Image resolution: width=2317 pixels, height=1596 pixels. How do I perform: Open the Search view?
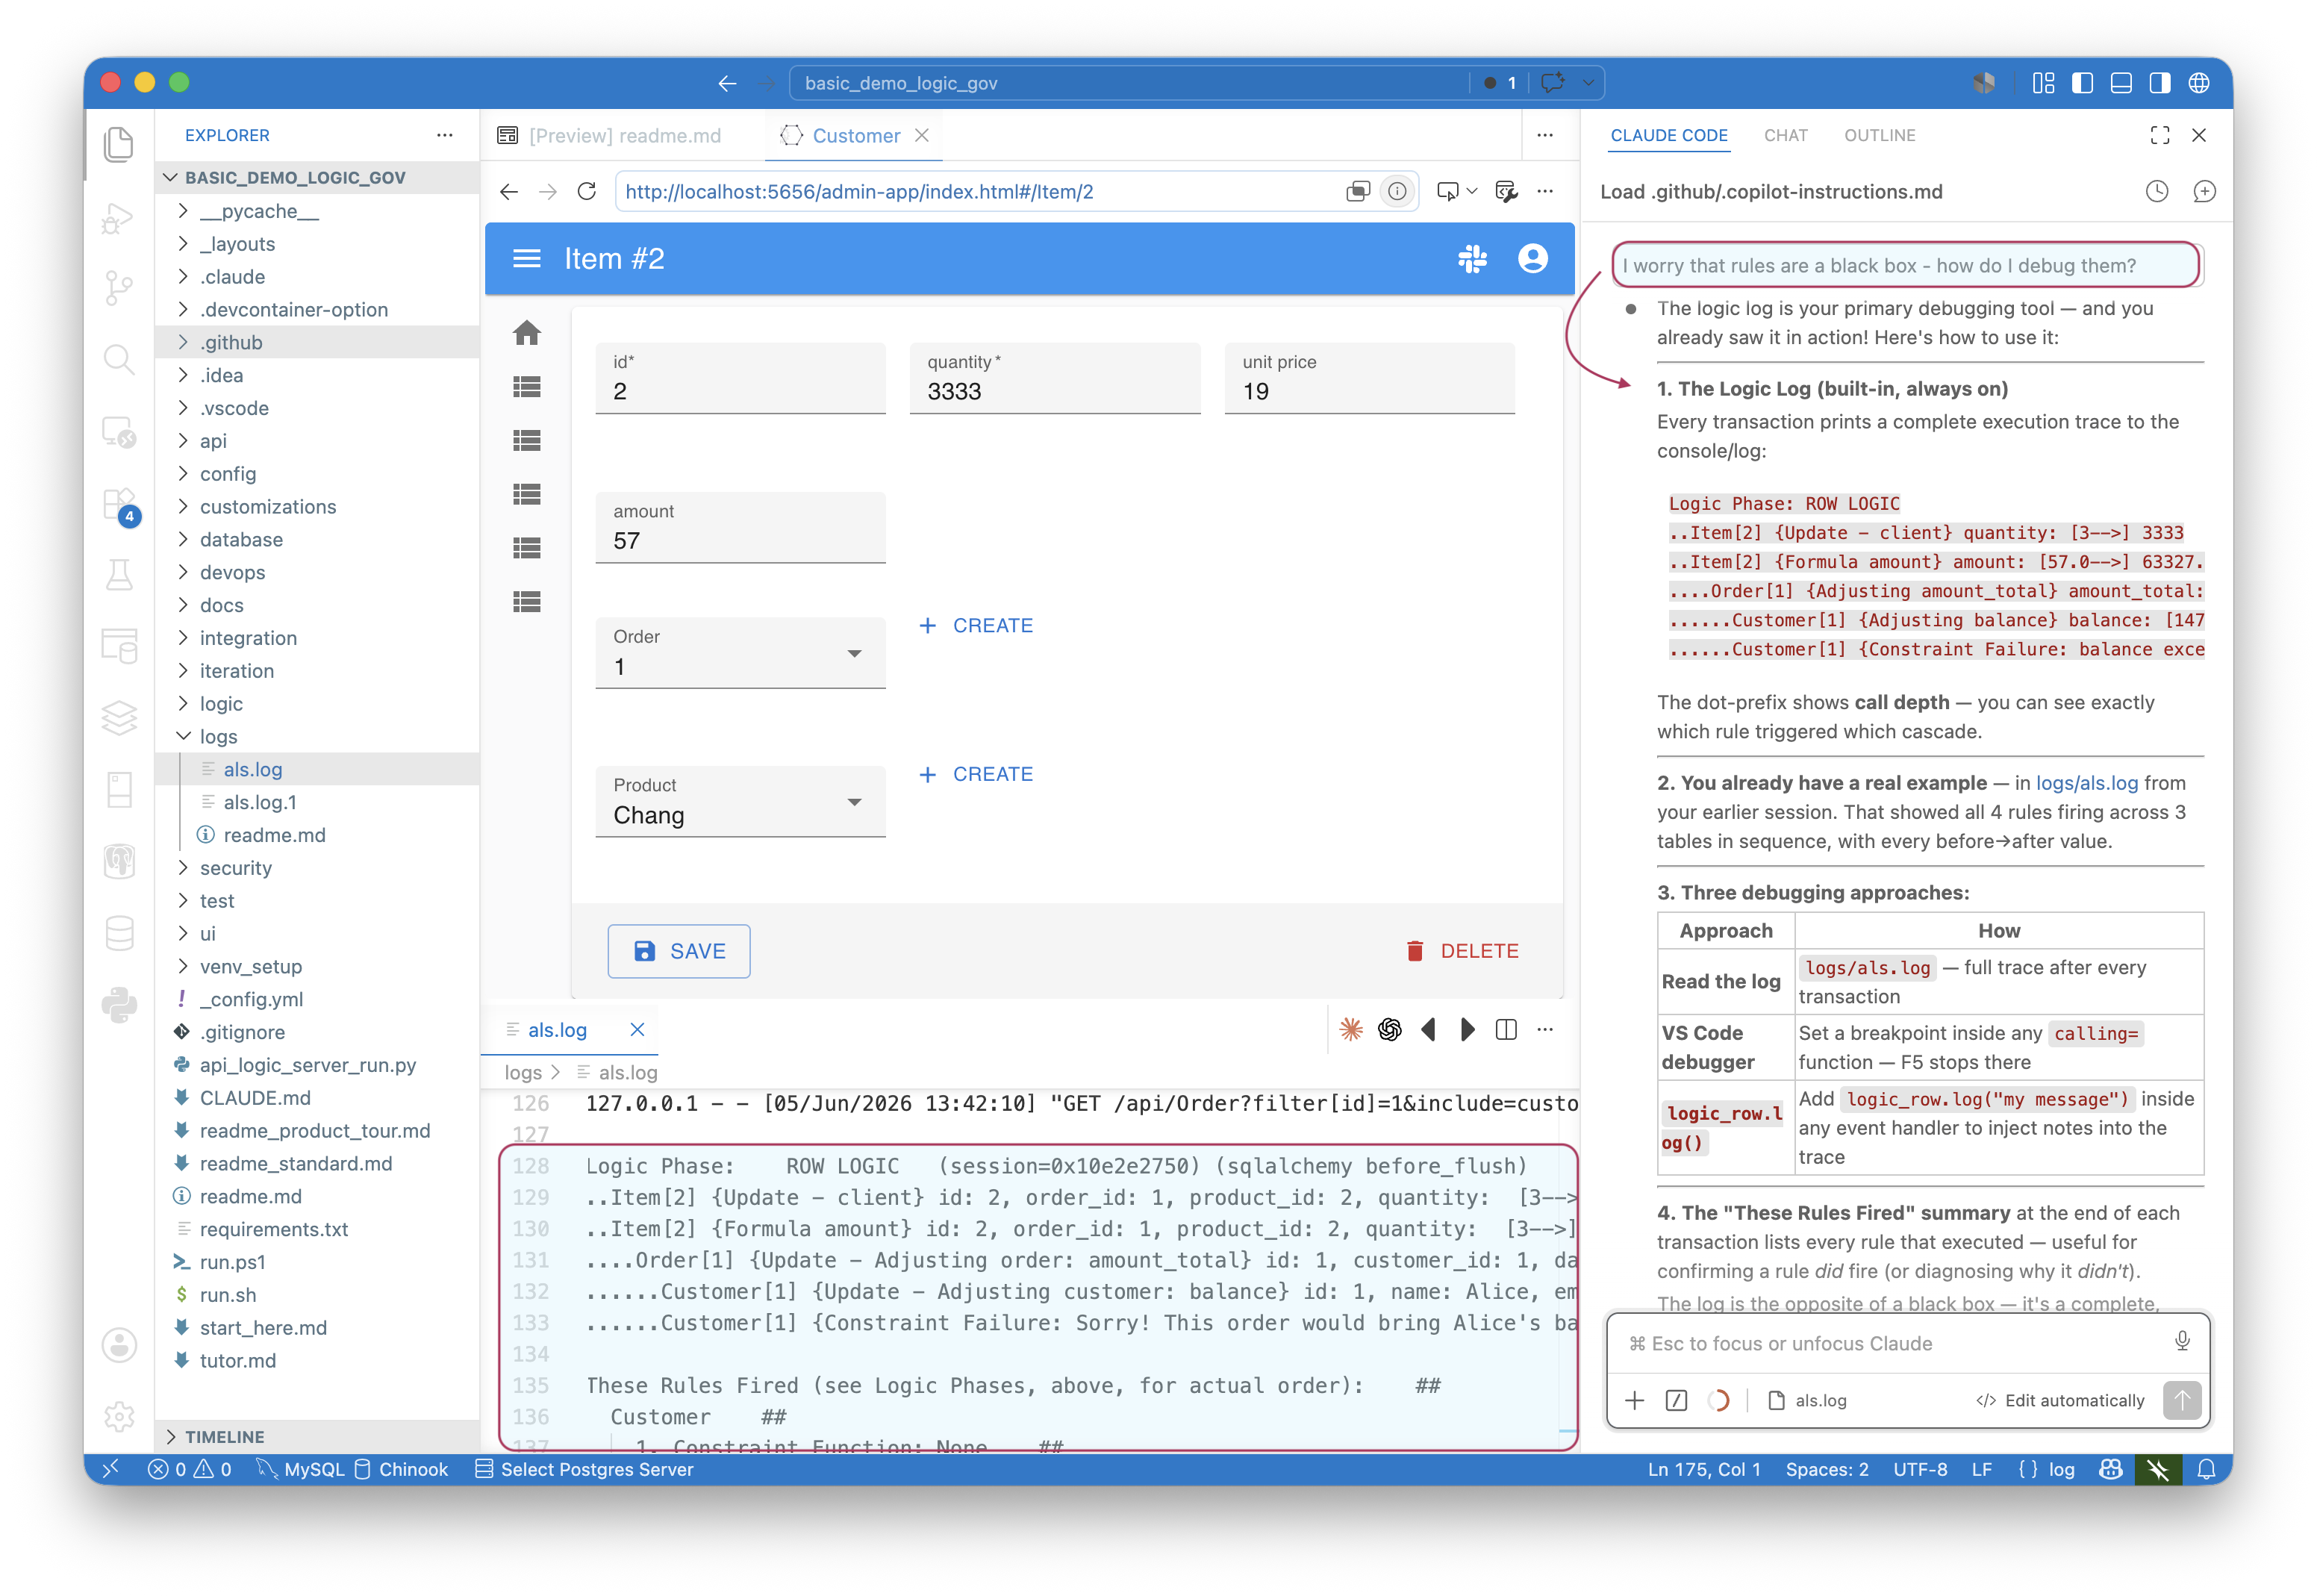click(119, 360)
